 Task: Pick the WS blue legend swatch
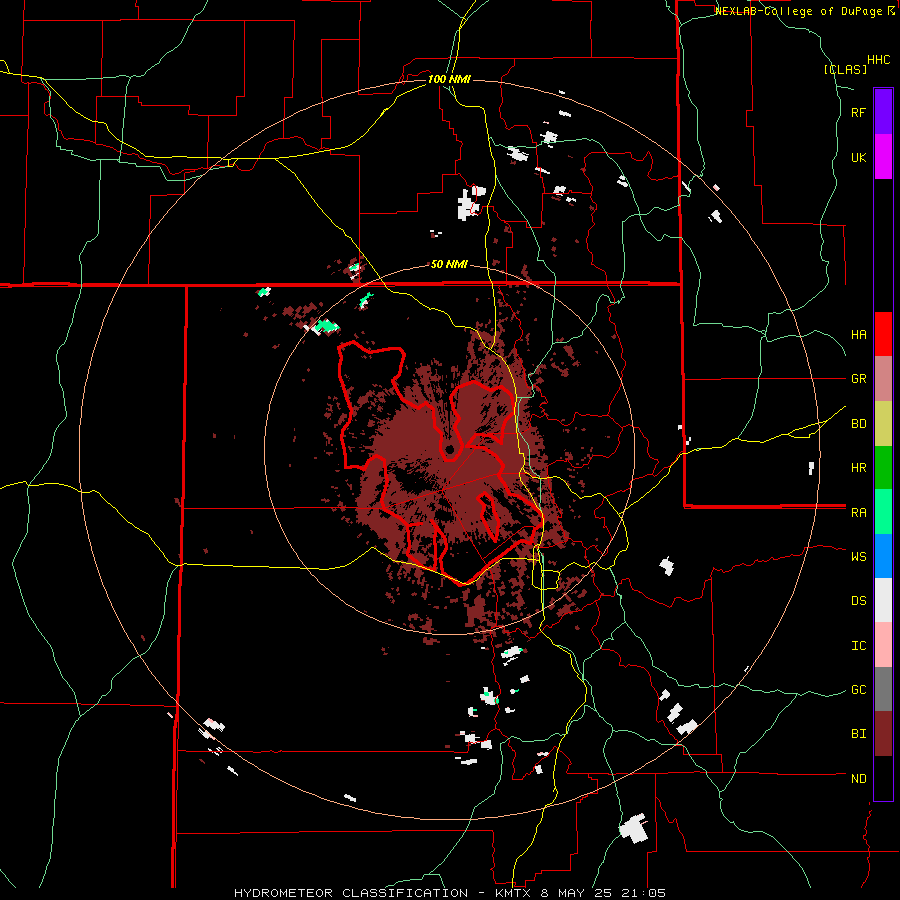(x=883, y=556)
